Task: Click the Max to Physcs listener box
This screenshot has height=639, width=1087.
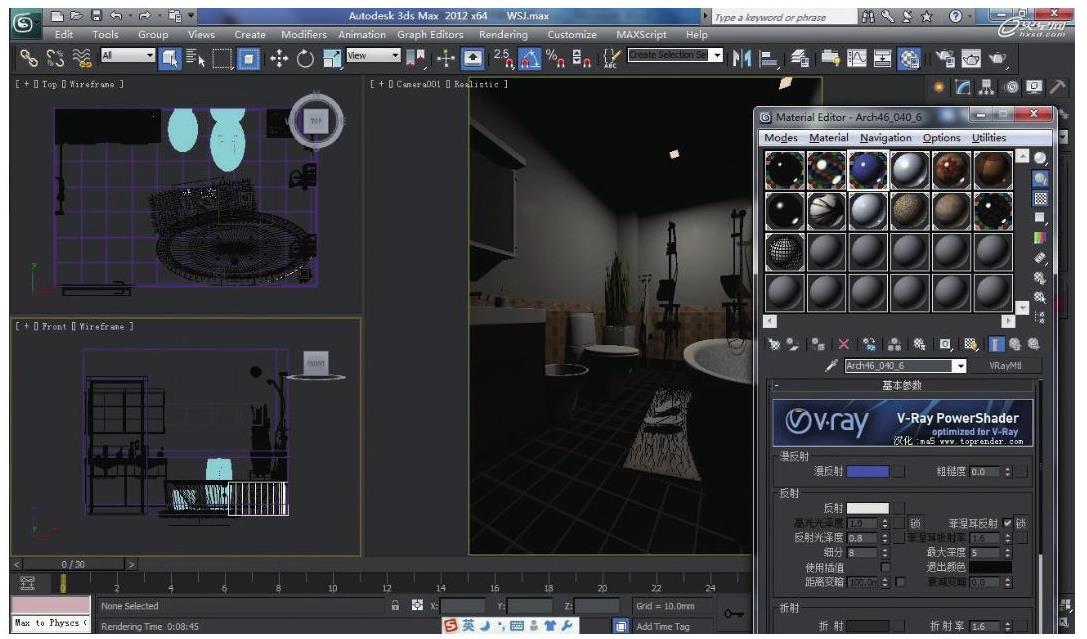Action: pos(51,623)
